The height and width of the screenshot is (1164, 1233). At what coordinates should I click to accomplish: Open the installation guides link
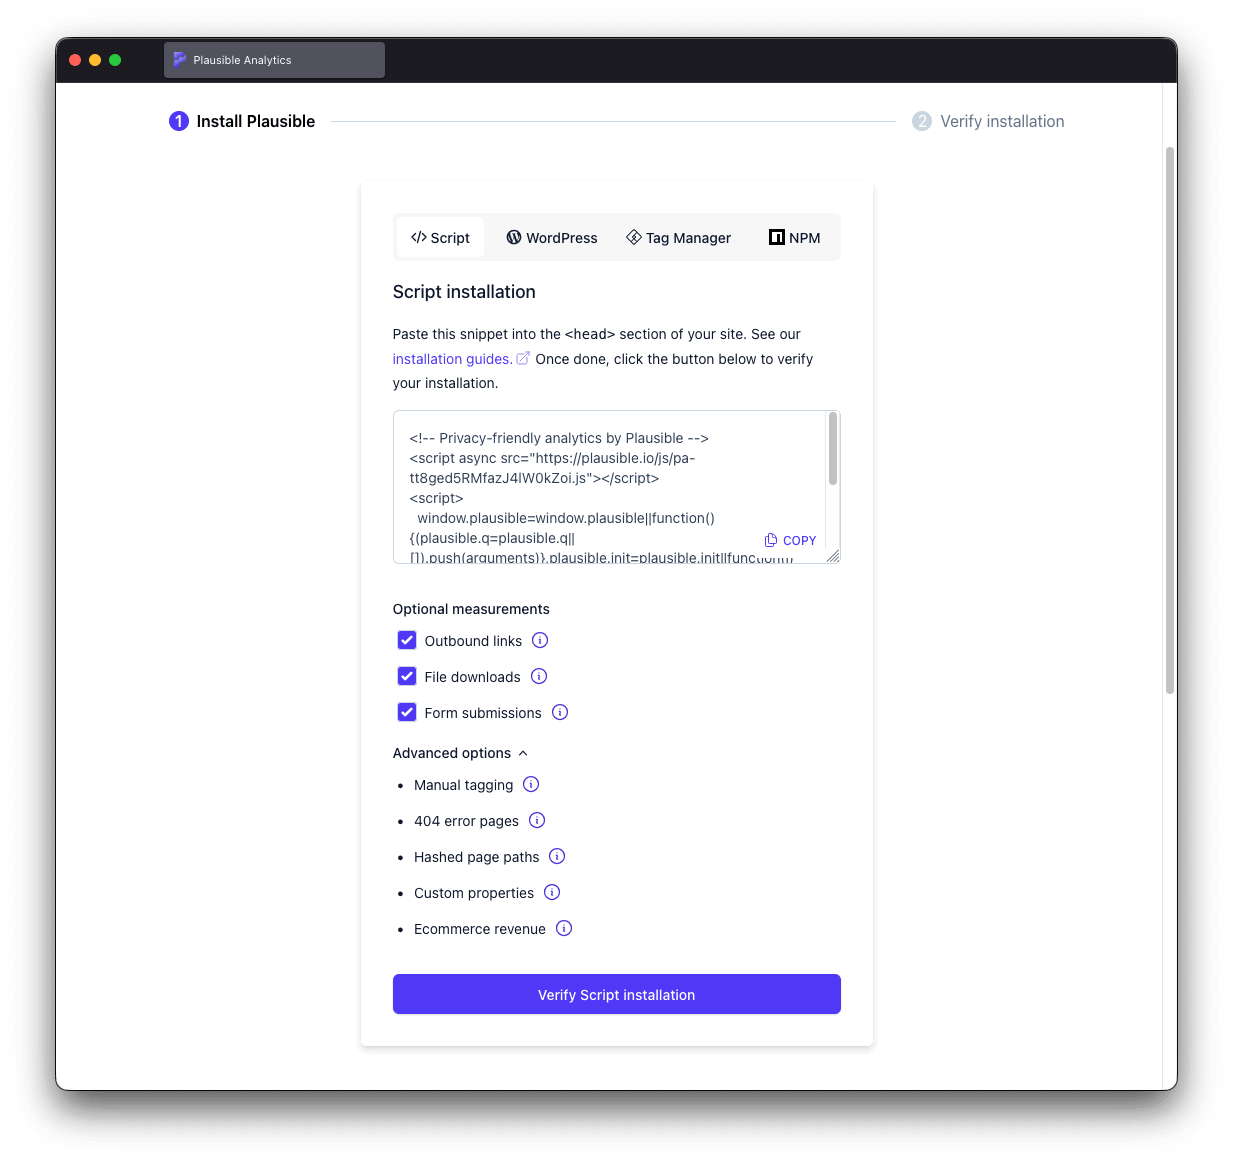(x=452, y=359)
